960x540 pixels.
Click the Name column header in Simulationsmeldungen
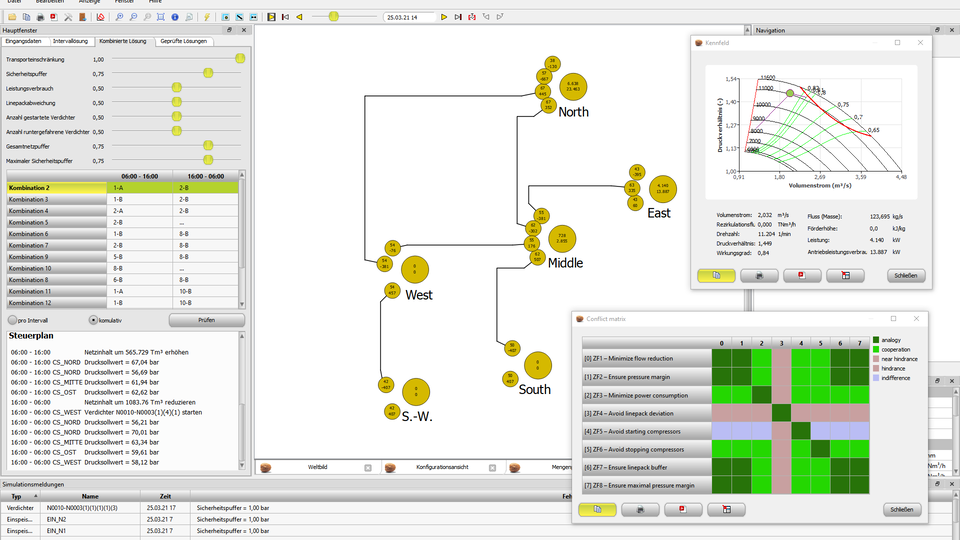(x=90, y=496)
